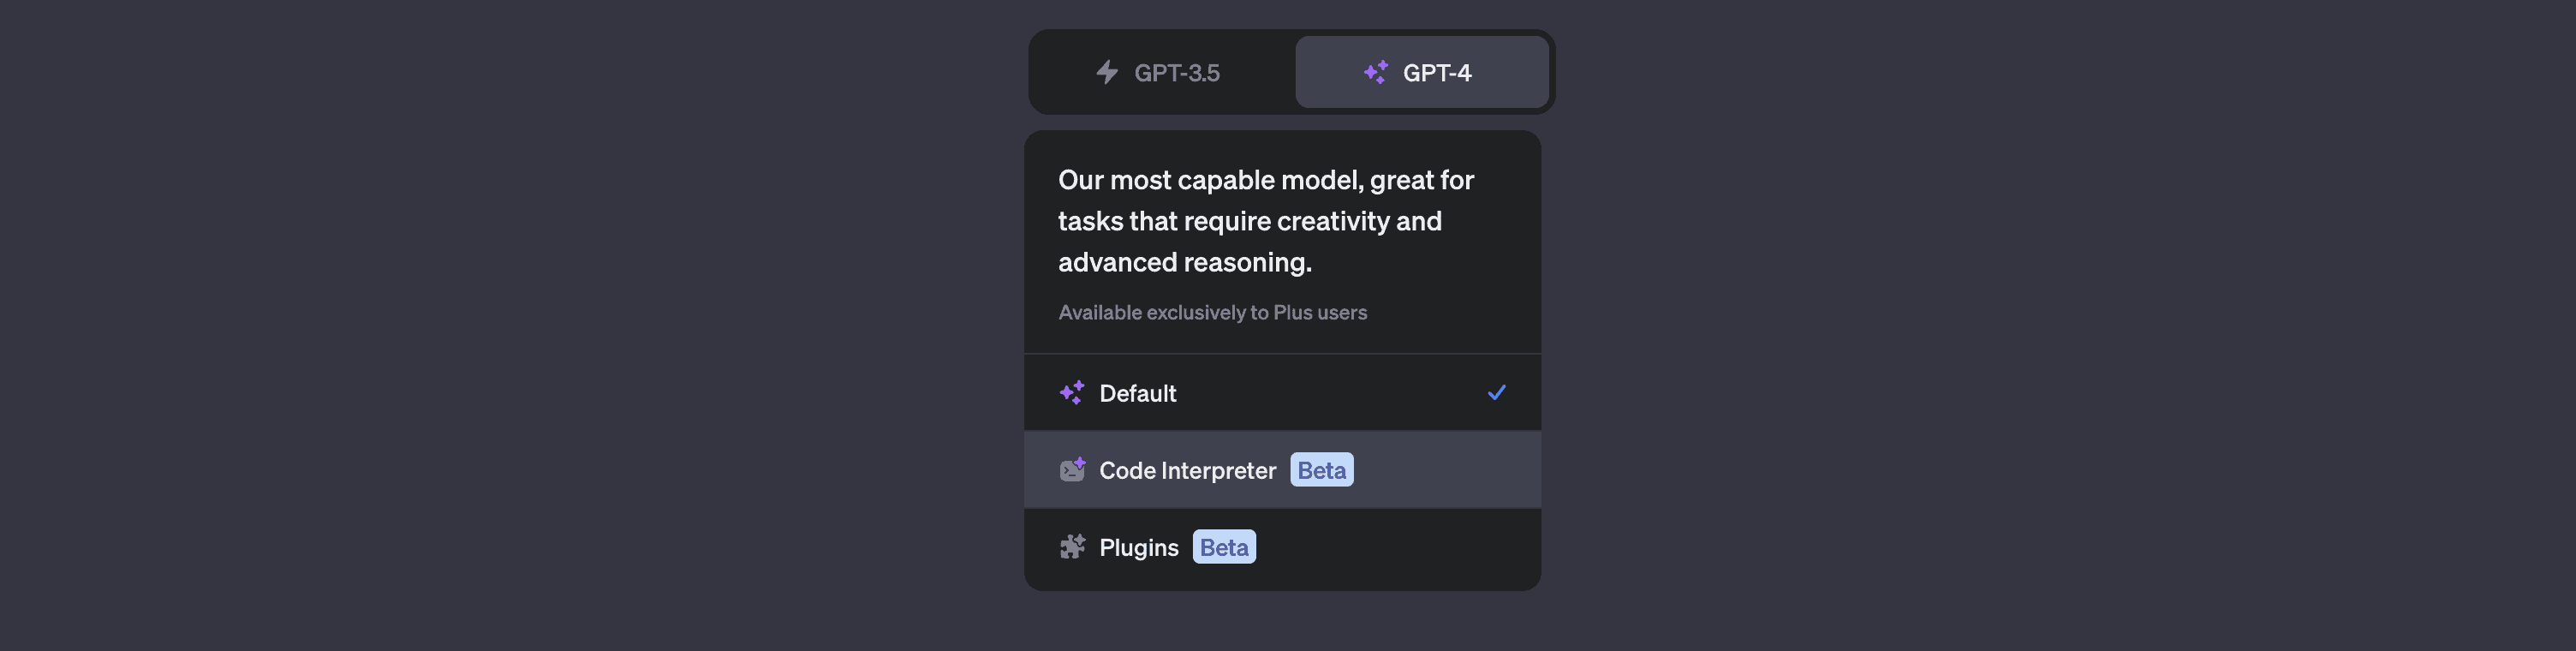This screenshot has width=2576, height=651.
Task: Click the lightning bolt icon for GPT-3.5
Action: point(1106,72)
